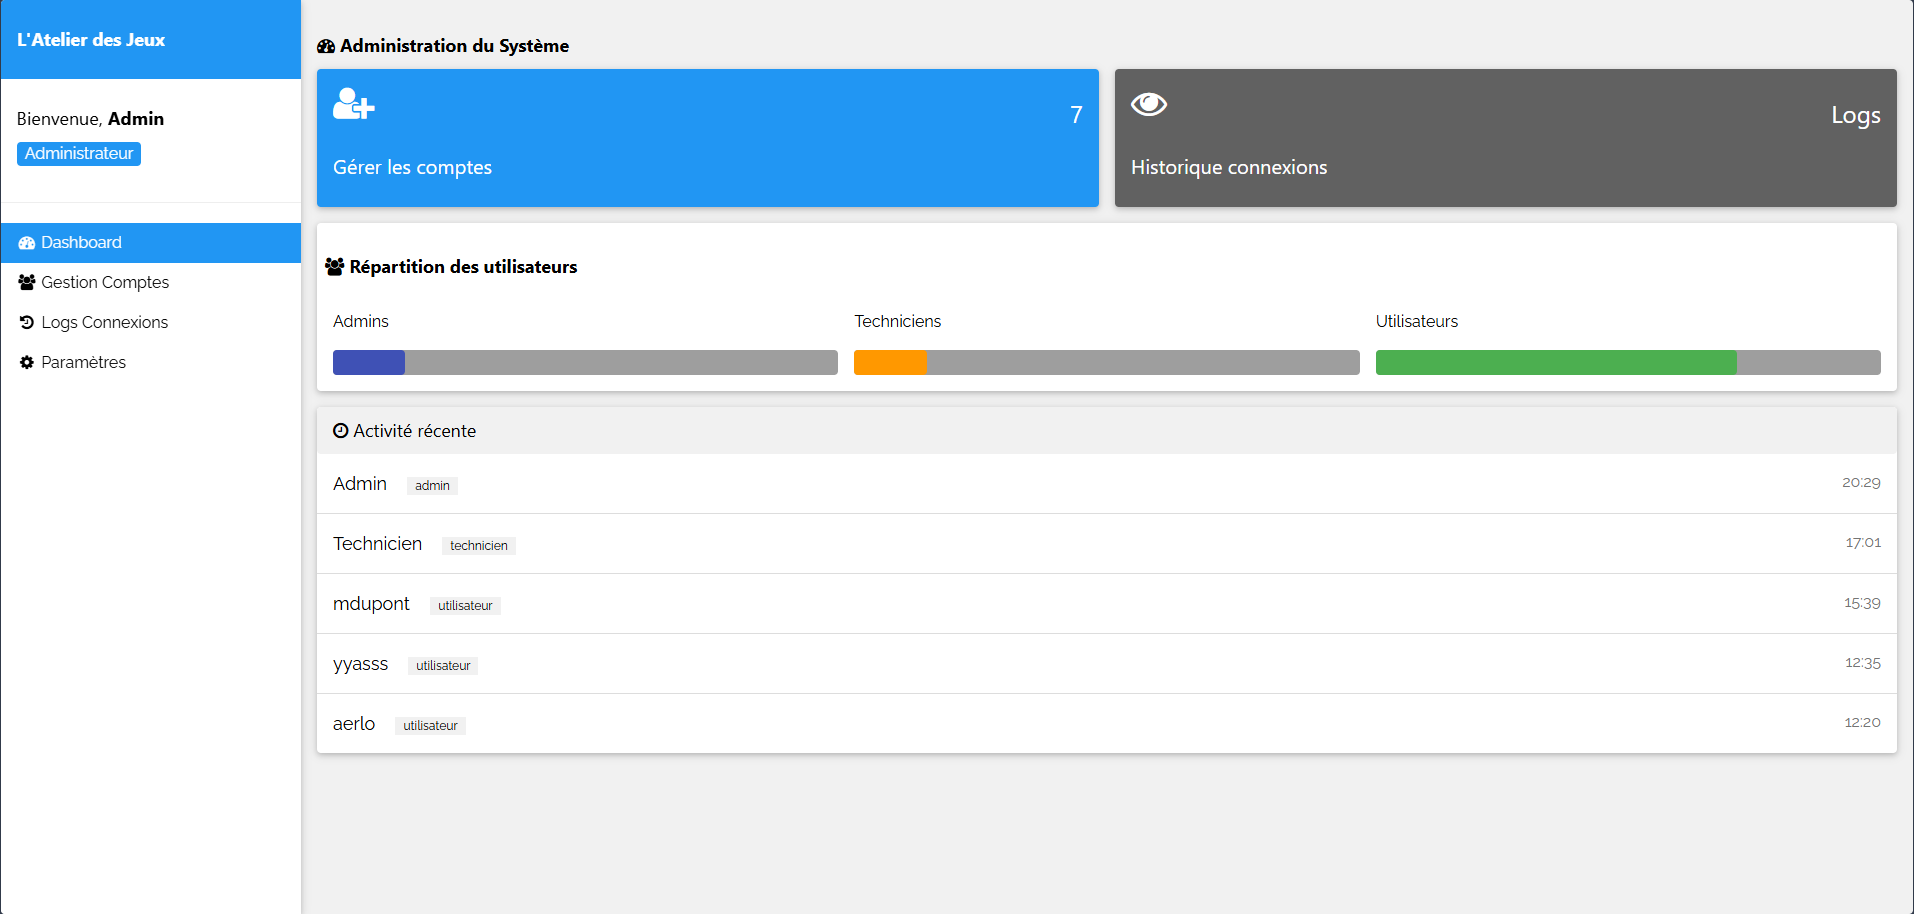Click the history icon beside Logs Connexions
This screenshot has height=914, width=1914.
pyautogui.click(x=27, y=323)
